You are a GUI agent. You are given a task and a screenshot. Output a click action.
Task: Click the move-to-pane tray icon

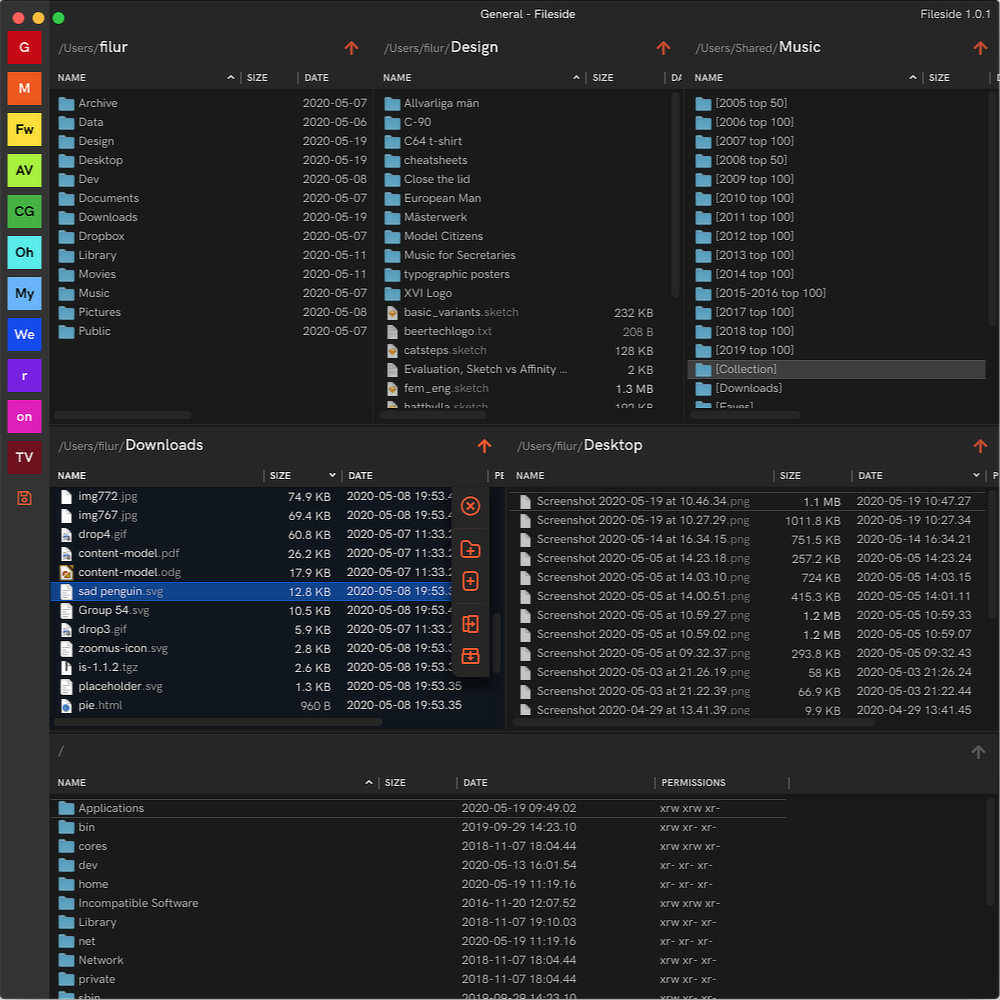pyautogui.click(x=471, y=656)
